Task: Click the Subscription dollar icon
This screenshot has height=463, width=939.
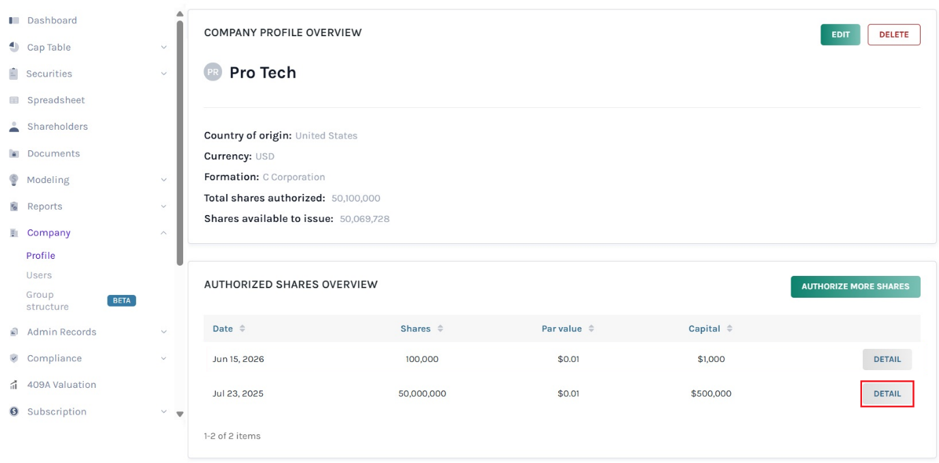Action: pyautogui.click(x=14, y=411)
